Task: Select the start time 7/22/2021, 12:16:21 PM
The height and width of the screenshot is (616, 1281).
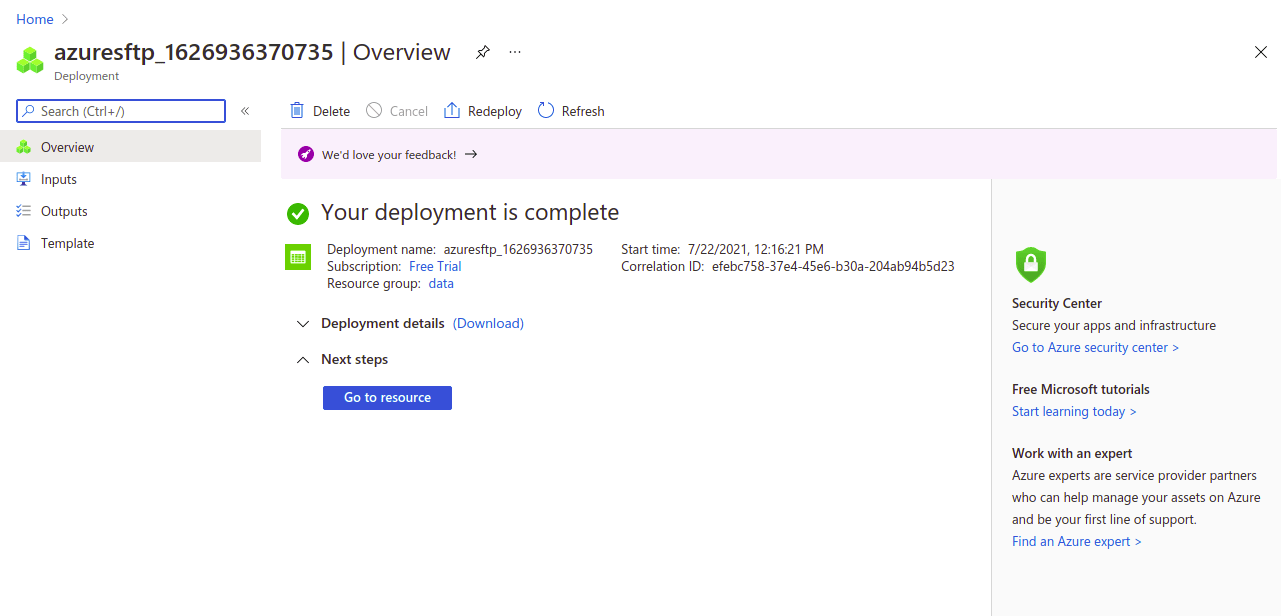Action: [756, 249]
